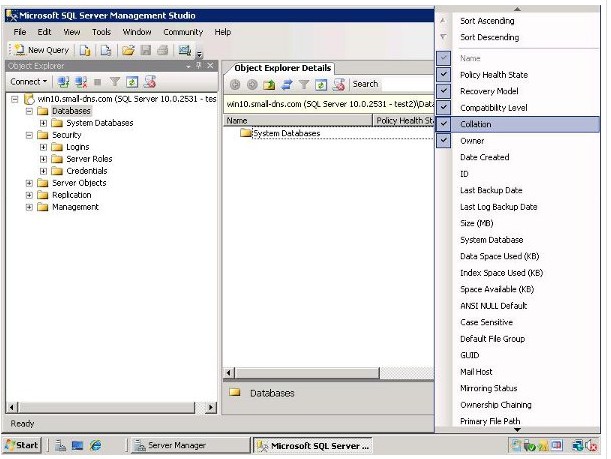Select System Databases in the Details list
The height and width of the screenshot is (459, 611).
[286, 133]
